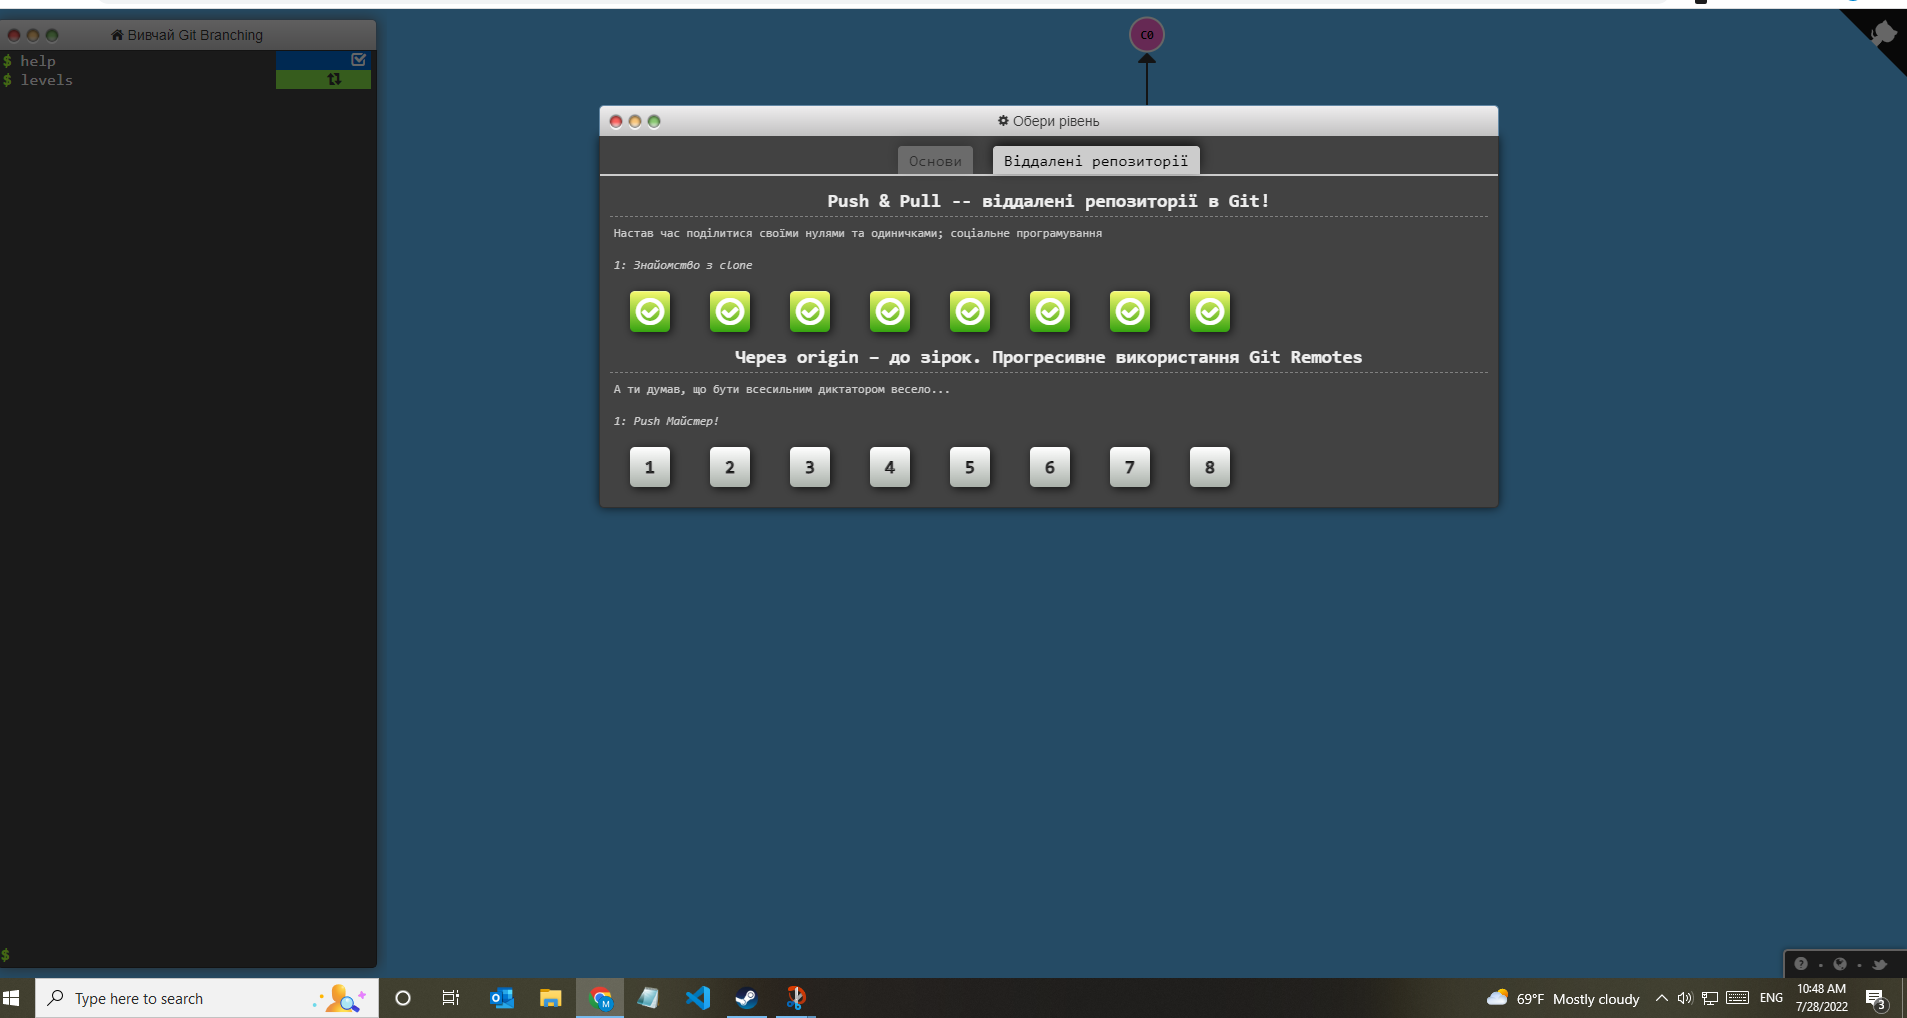1907x1018 pixels.
Task: Start level 1 of "Push Майстер"
Action: point(650,467)
